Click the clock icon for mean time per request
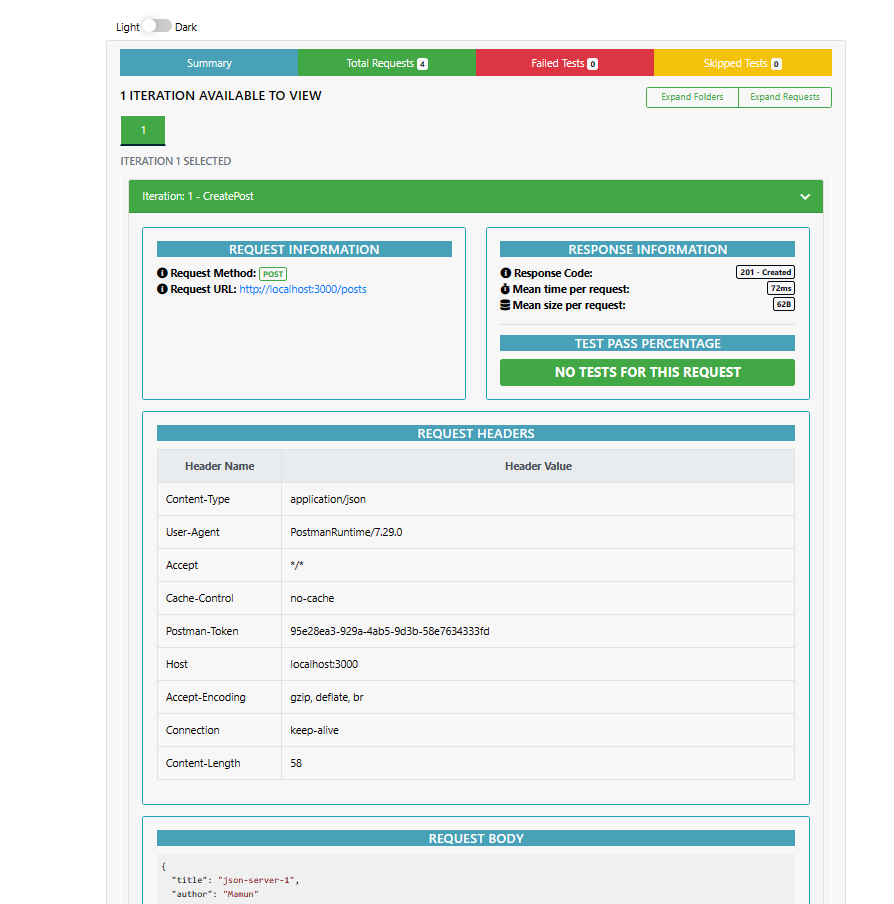Image resolution: width=894 pixels, height=904 pixels. 508,288
